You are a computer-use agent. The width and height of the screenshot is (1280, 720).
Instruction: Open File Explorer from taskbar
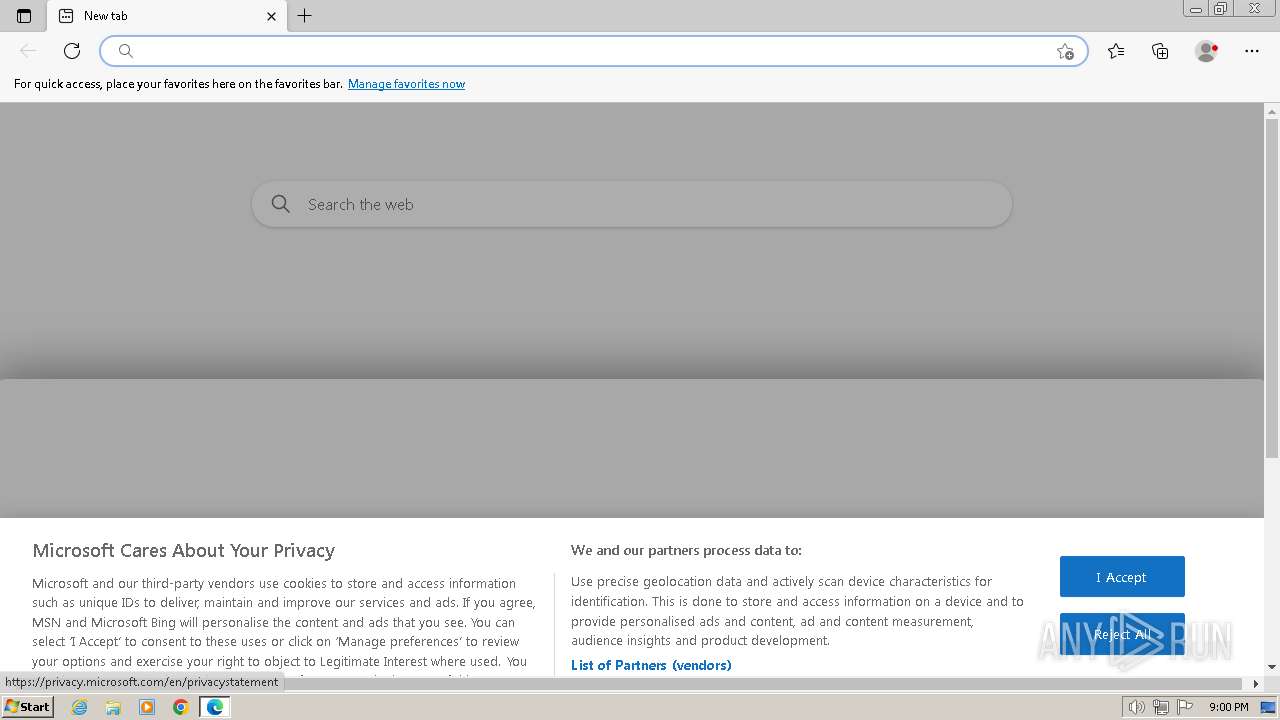(x=113, y=707)
